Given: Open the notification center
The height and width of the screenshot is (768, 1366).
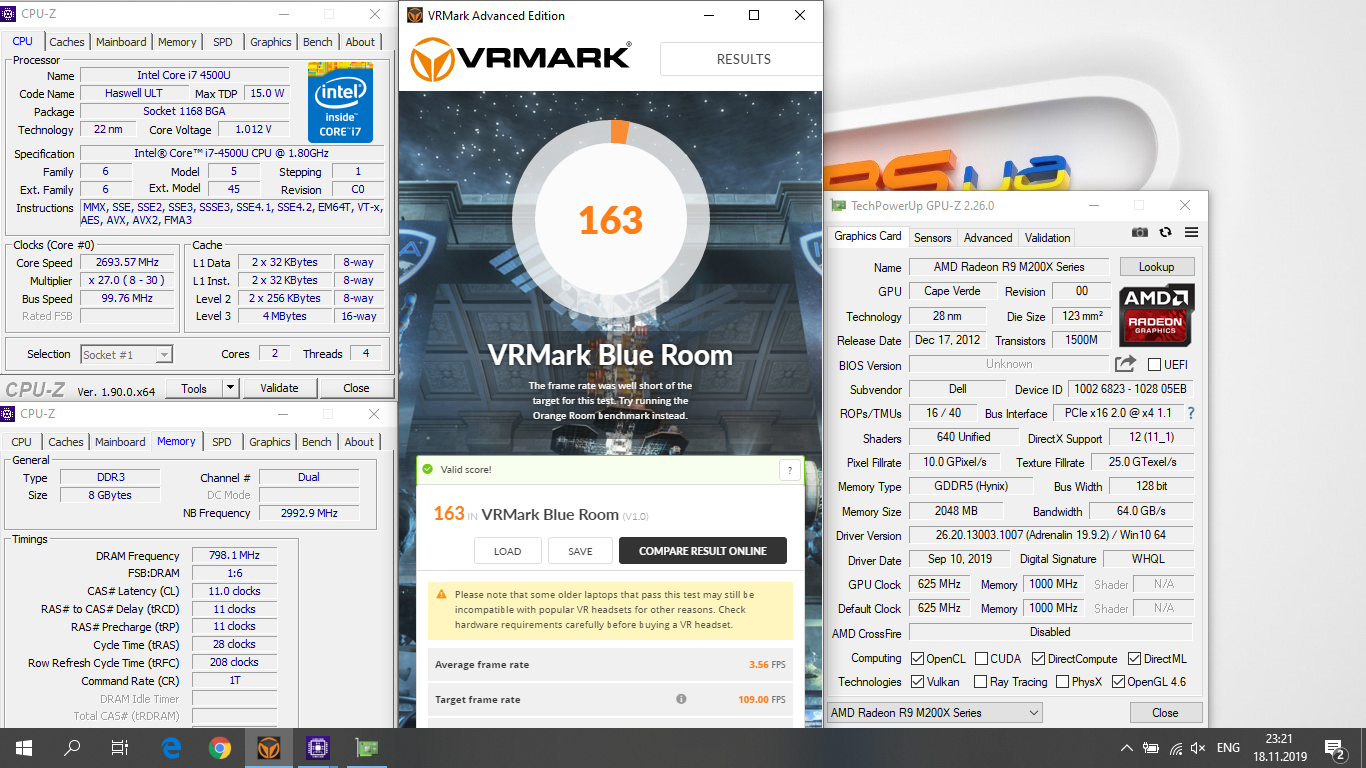Looking at the screenshot, I should pyautogui.click(x=1334, y=747).
